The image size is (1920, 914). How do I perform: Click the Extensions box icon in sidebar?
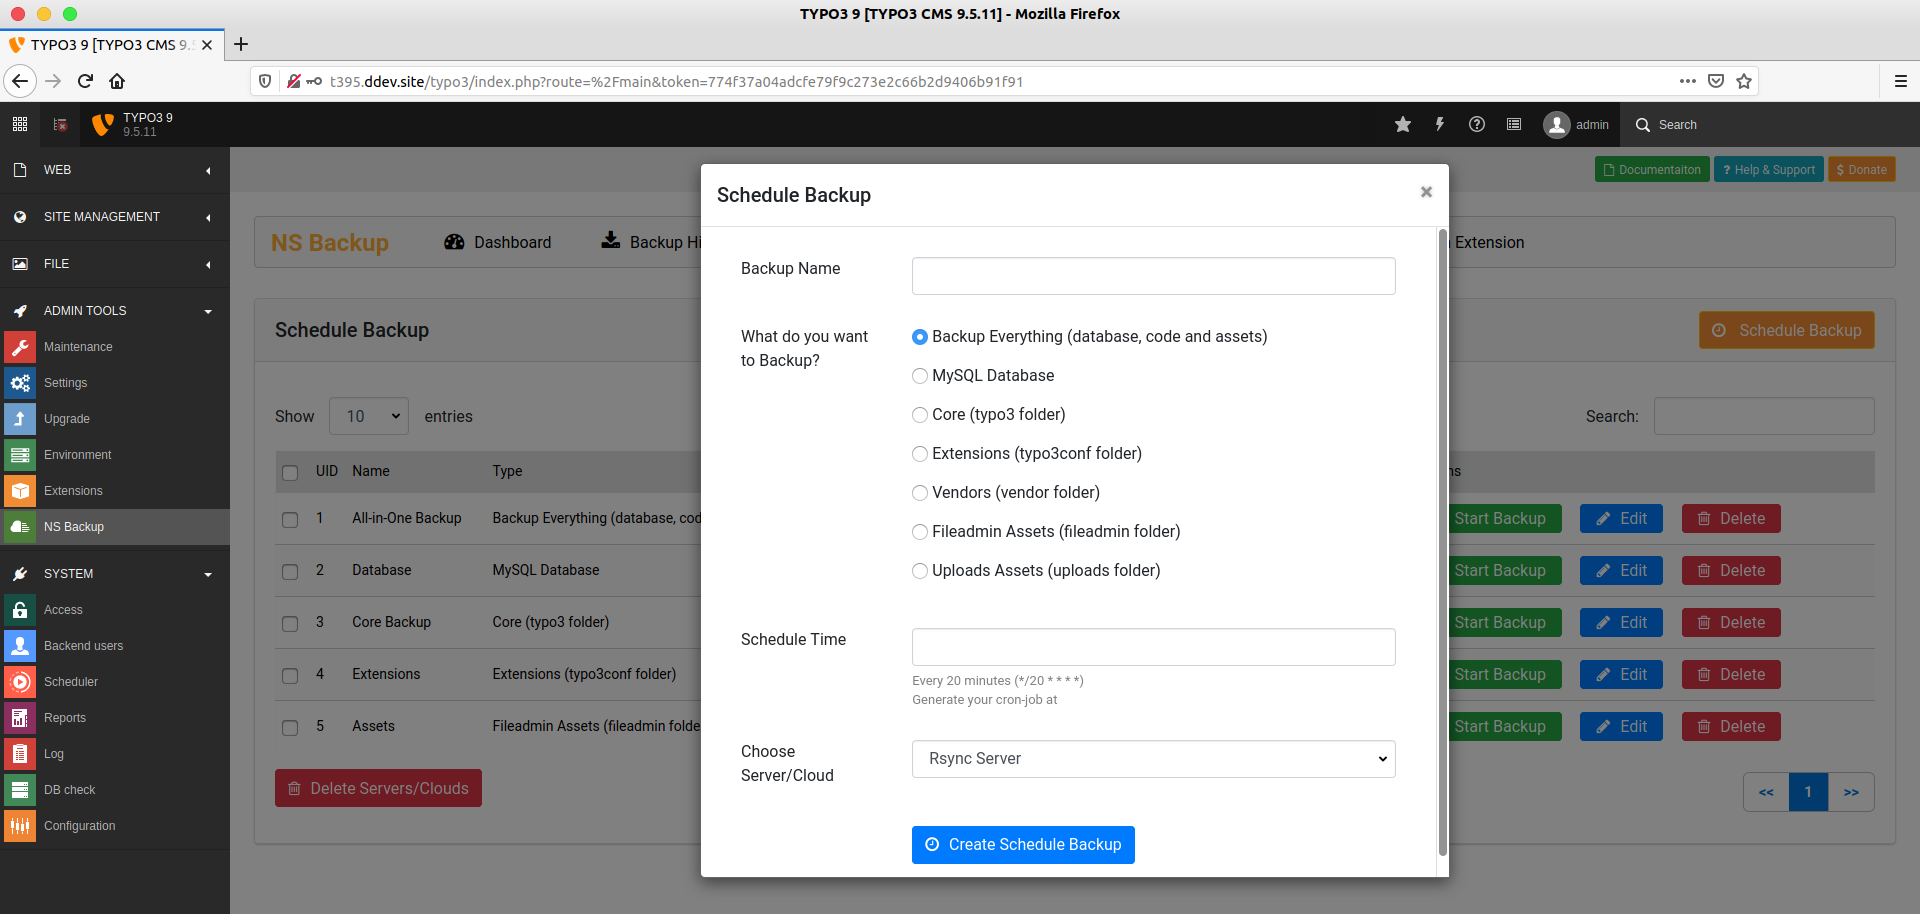(20, 491)
